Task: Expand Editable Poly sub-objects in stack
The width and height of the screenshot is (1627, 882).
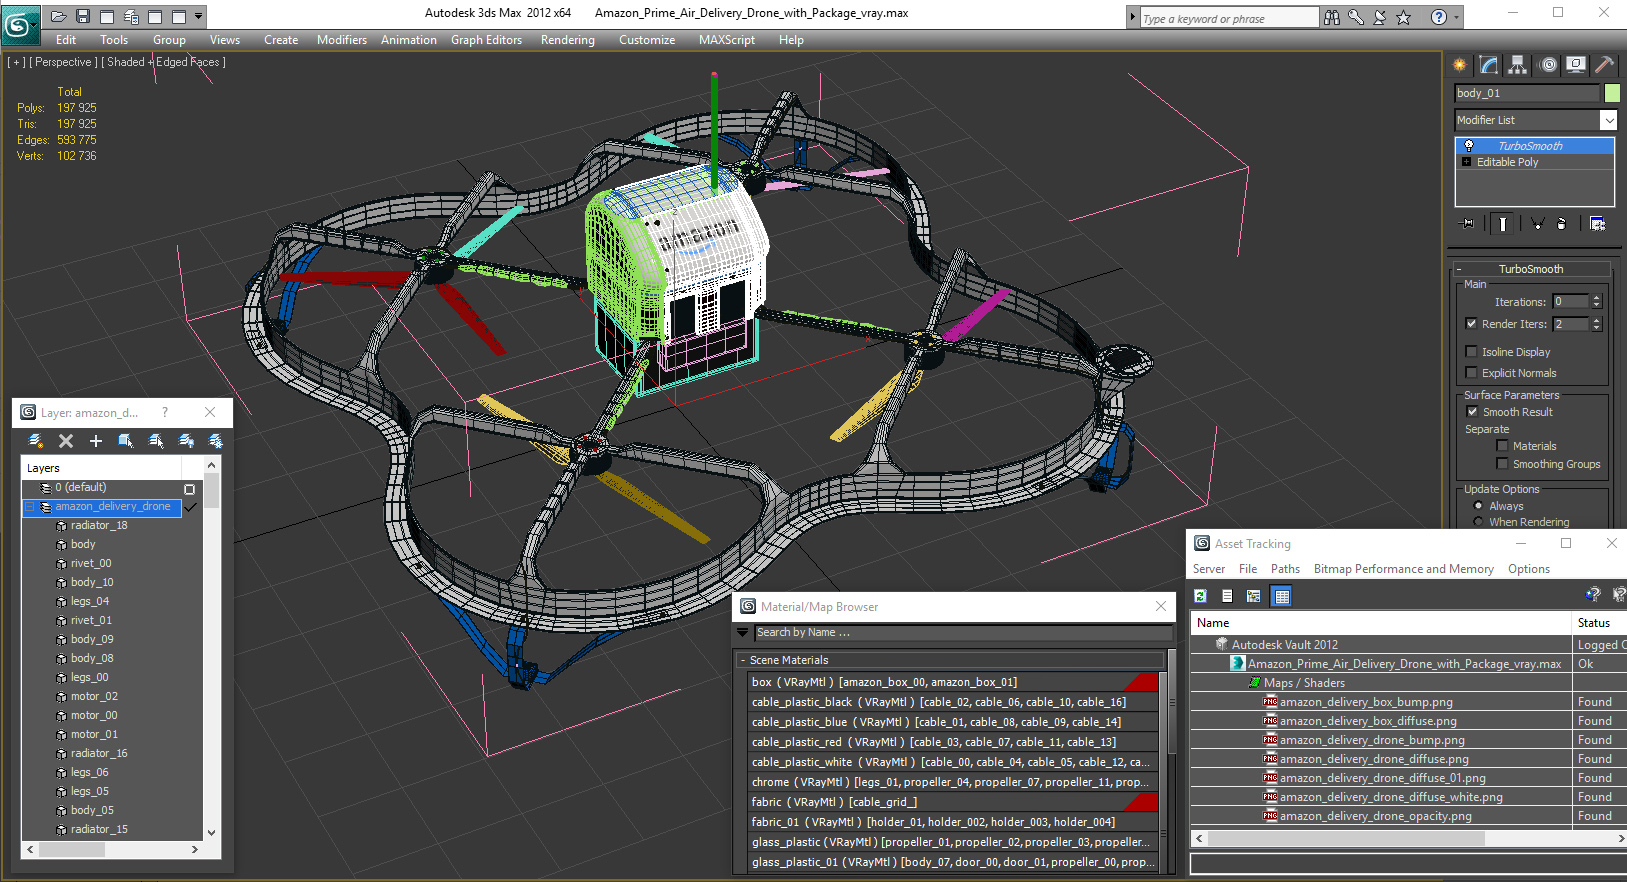Action: [x=1467, y=162]
